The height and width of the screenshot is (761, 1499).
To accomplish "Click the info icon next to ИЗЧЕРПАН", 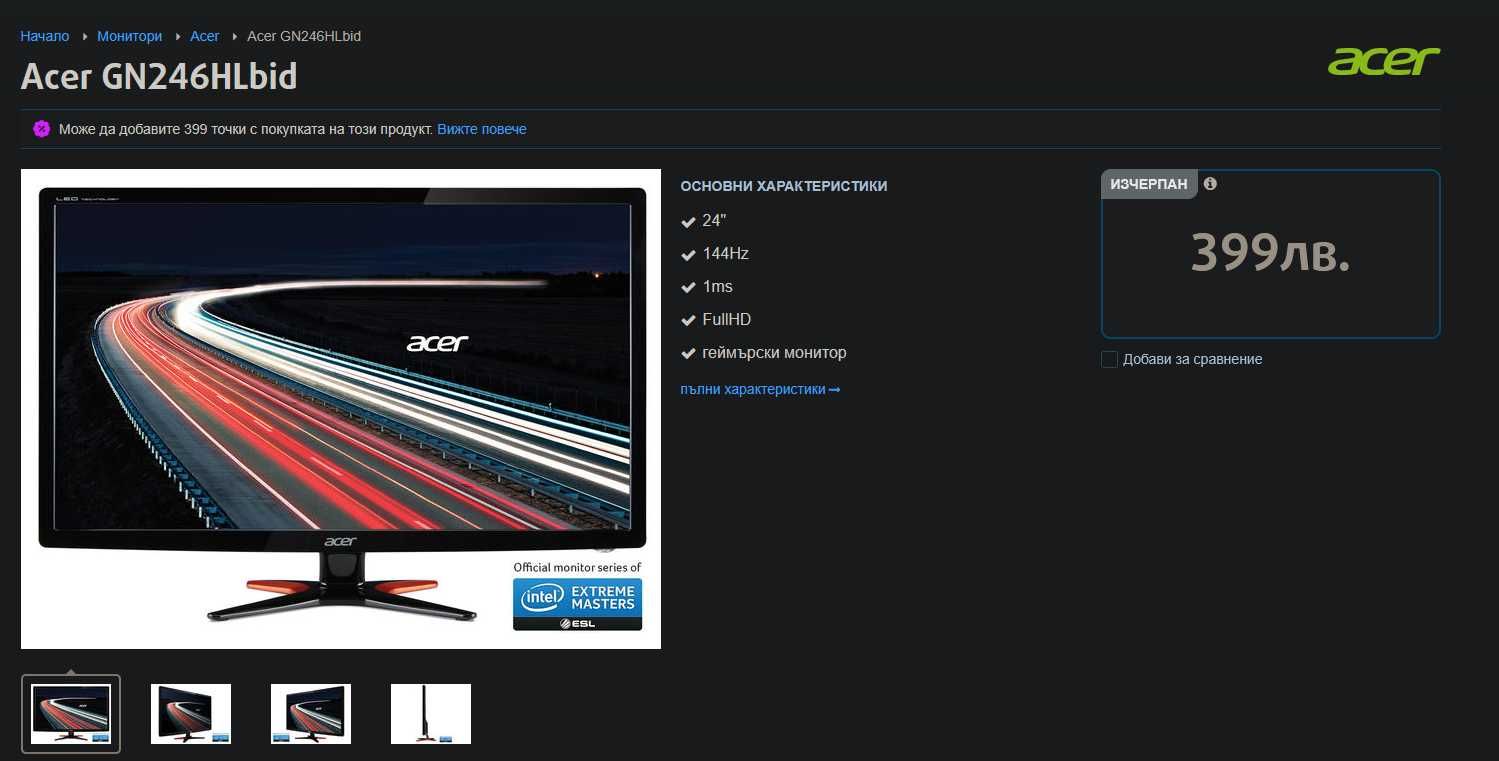I will 1210,184.
